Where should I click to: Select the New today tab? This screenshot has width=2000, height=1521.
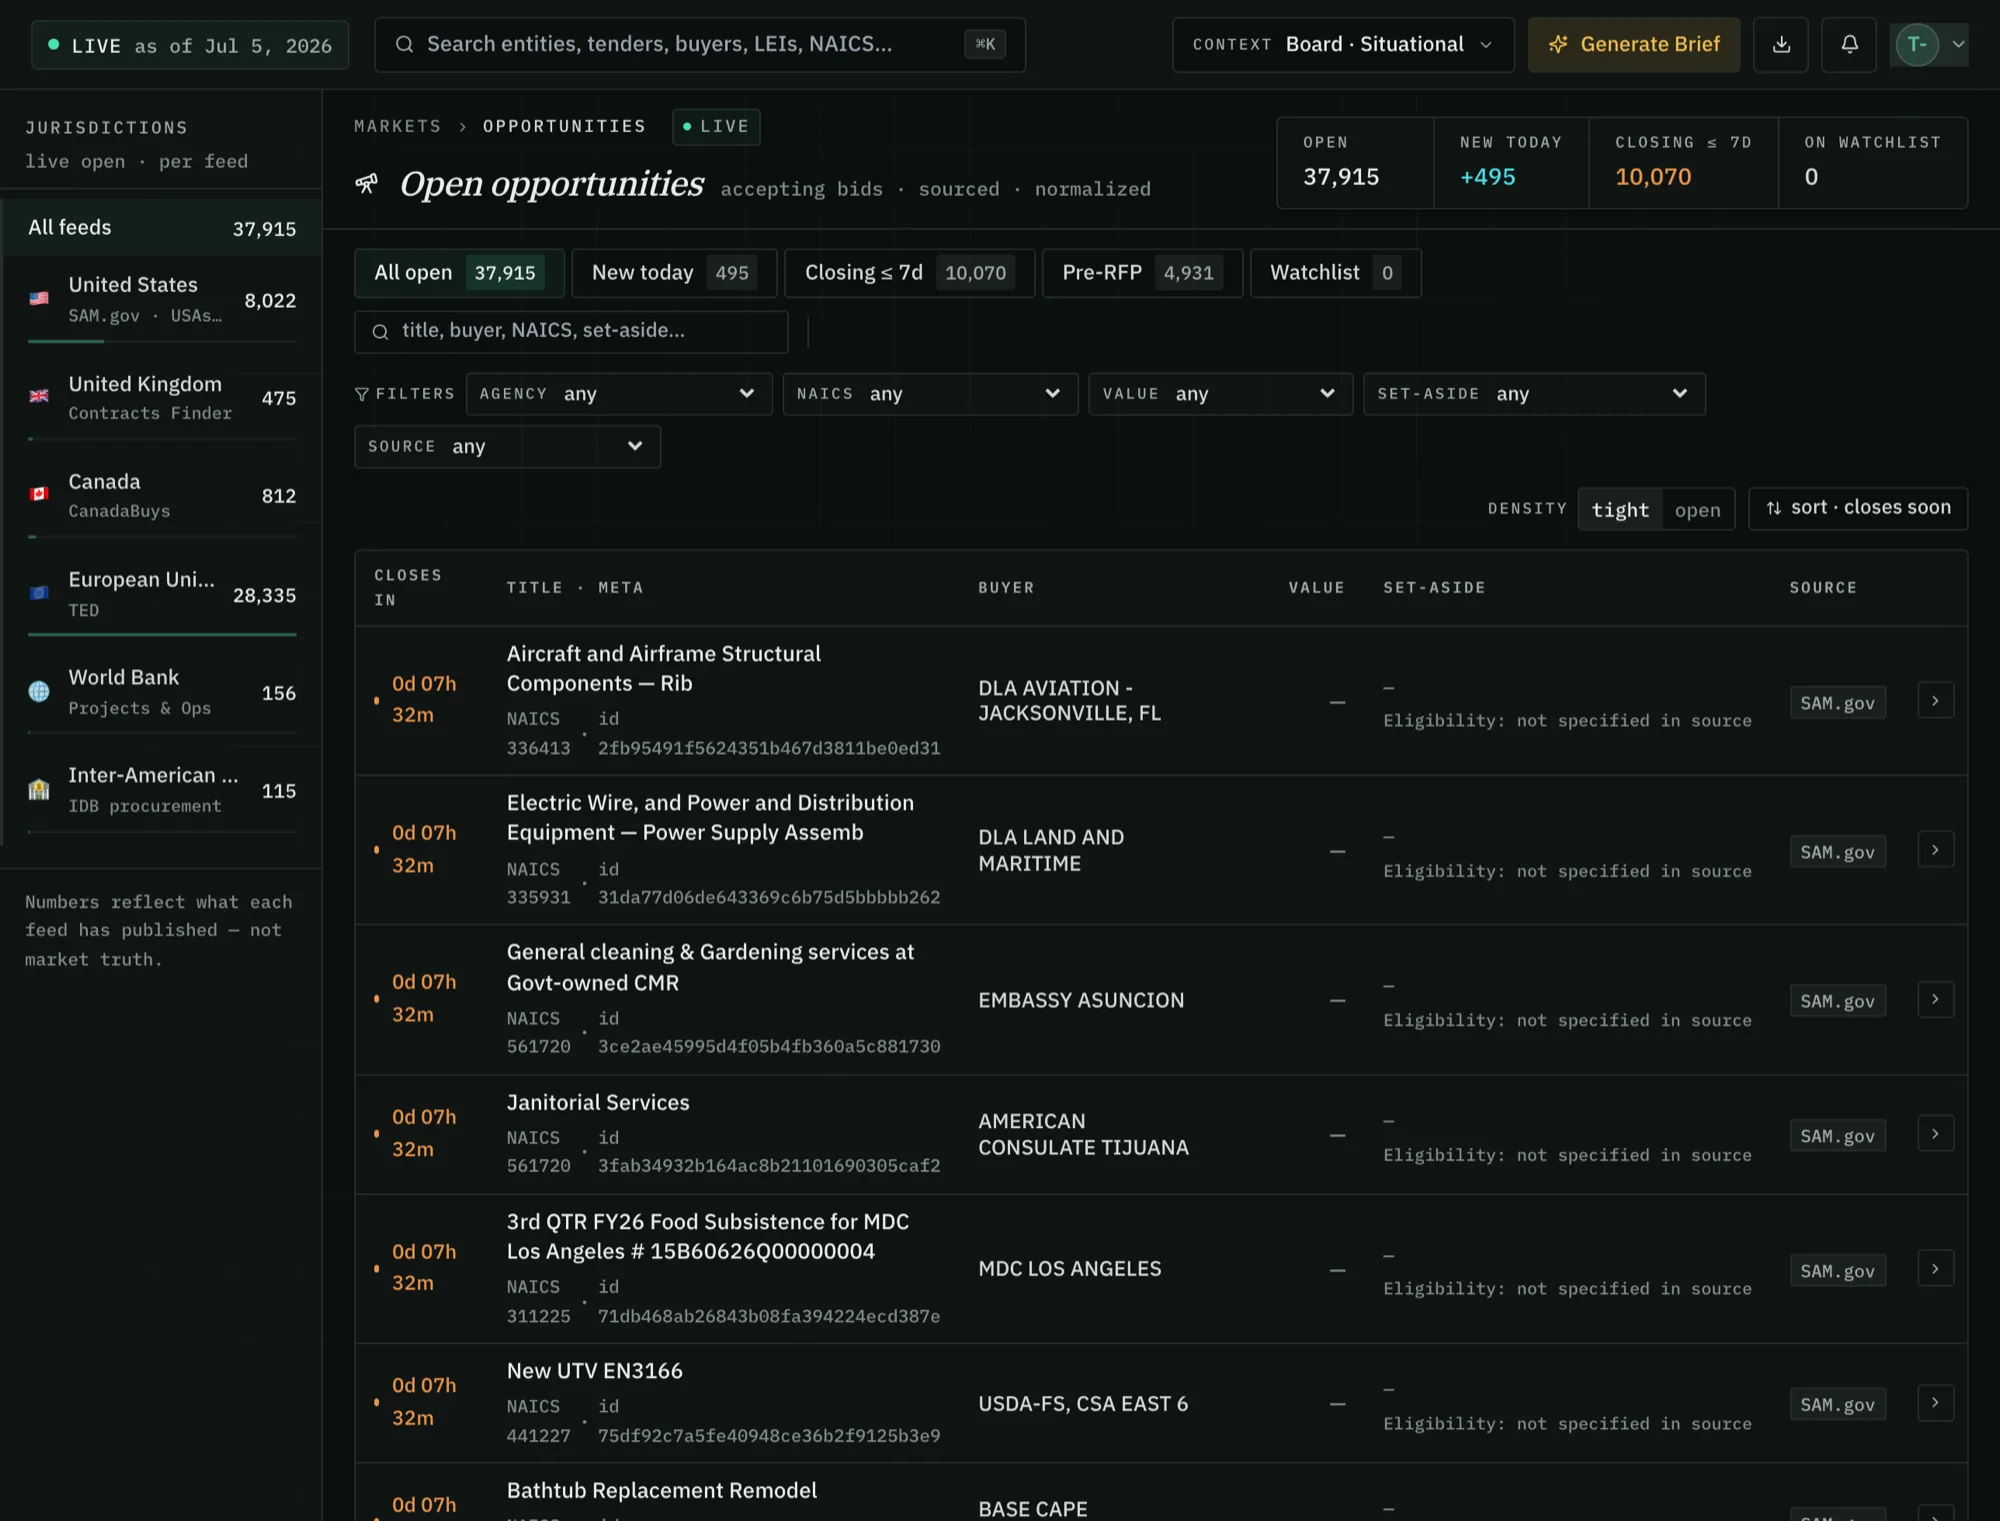click(x=674, y=273)
